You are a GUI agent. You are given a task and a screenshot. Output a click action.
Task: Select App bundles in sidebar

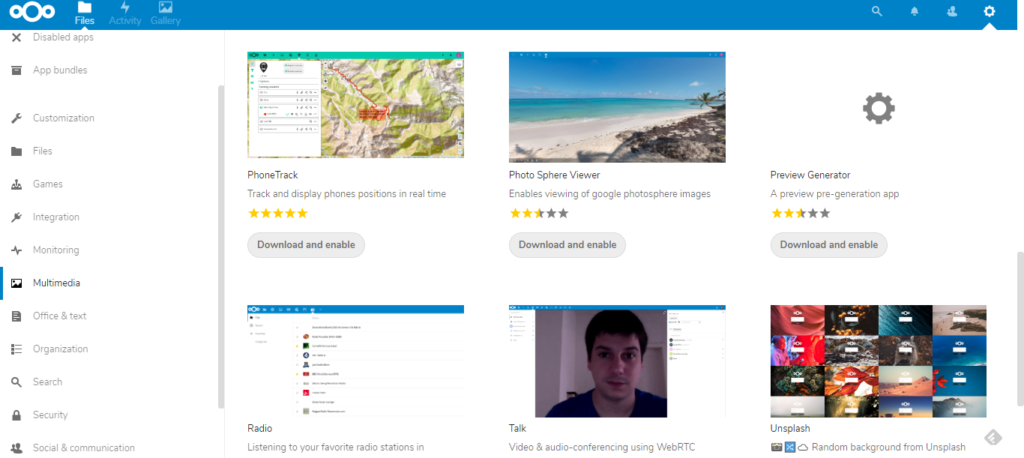(59, 71)
